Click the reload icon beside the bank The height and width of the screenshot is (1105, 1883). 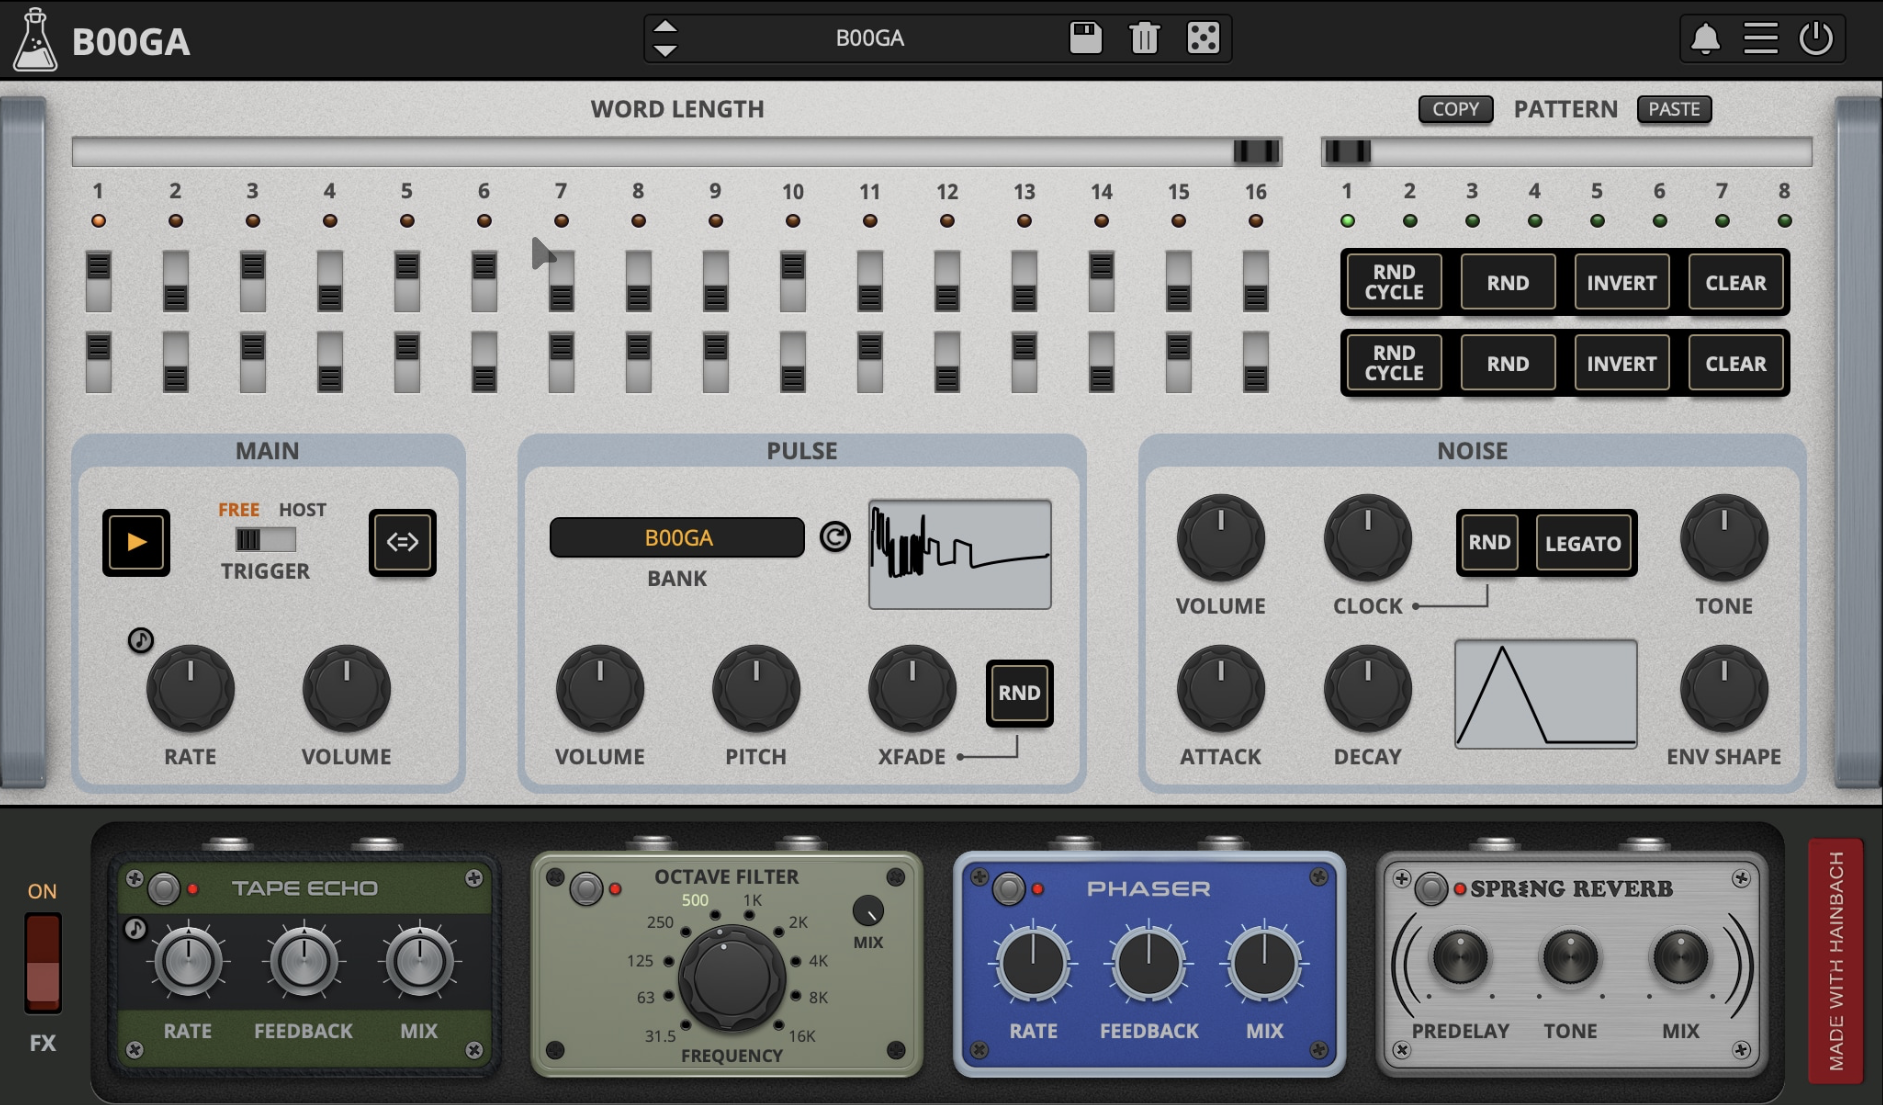click(835, 537)
